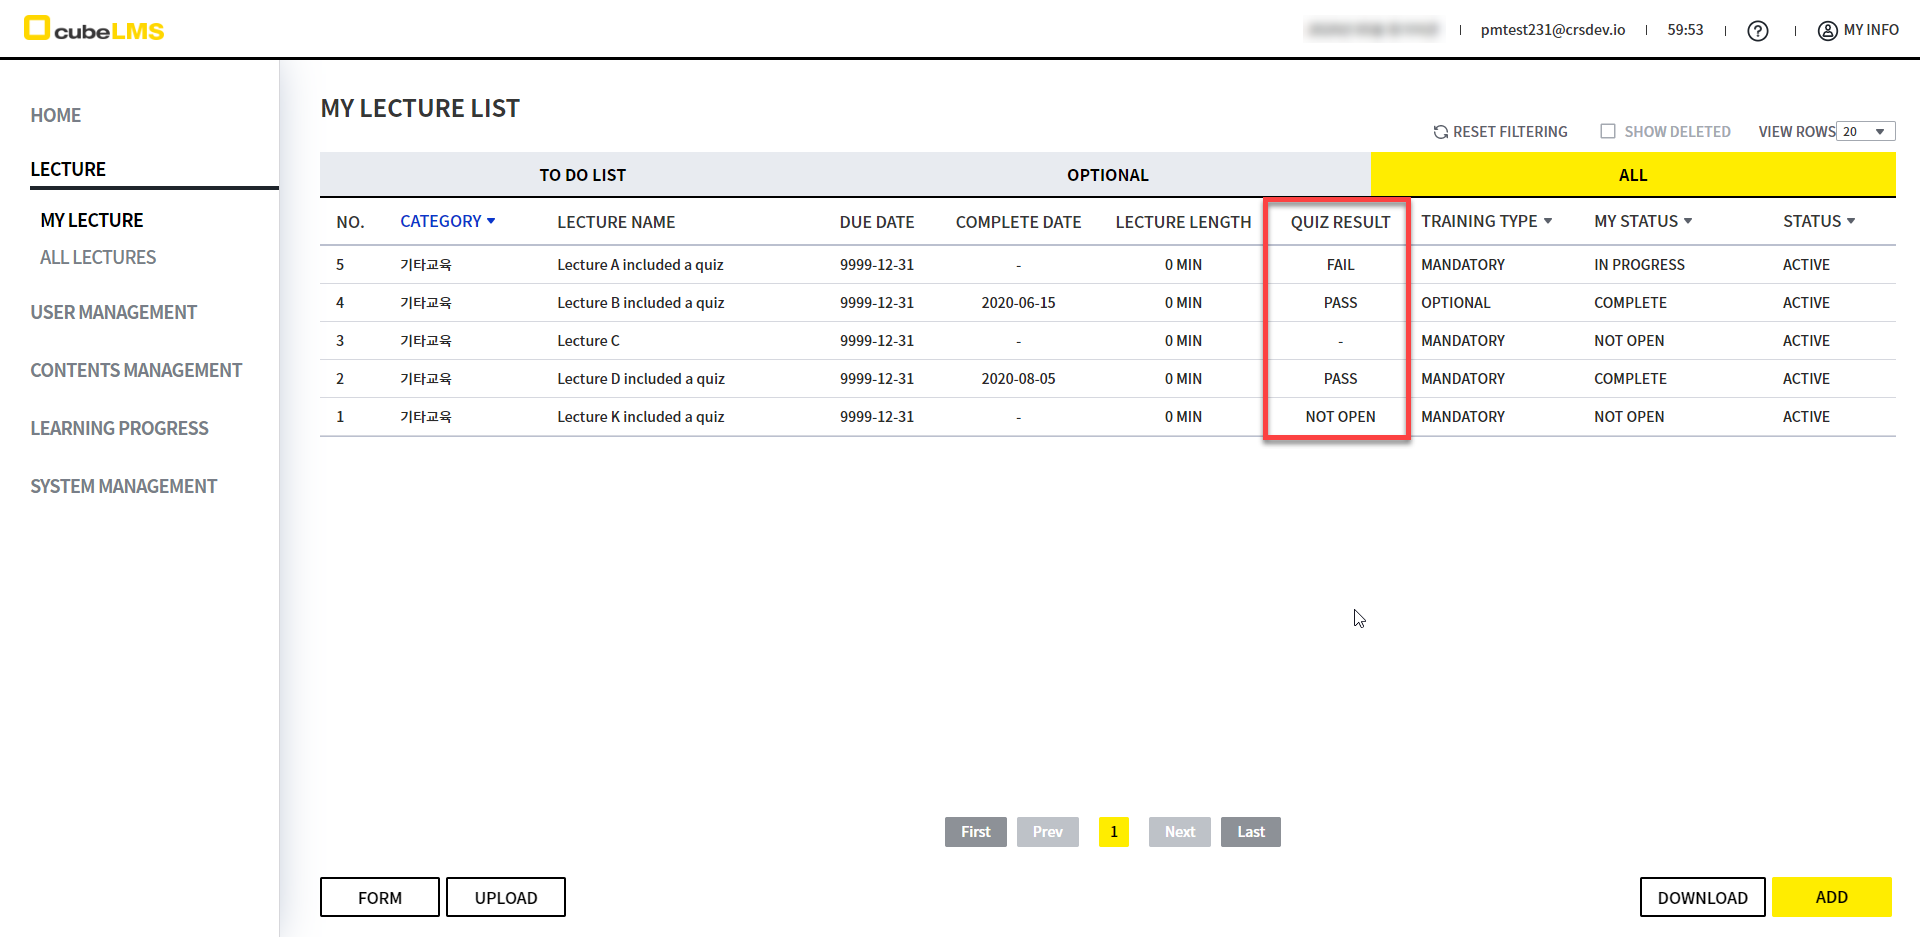Open Lecture B included a quiz
The height and width of the screenshot is (937, 1920).
coord(640,303)
